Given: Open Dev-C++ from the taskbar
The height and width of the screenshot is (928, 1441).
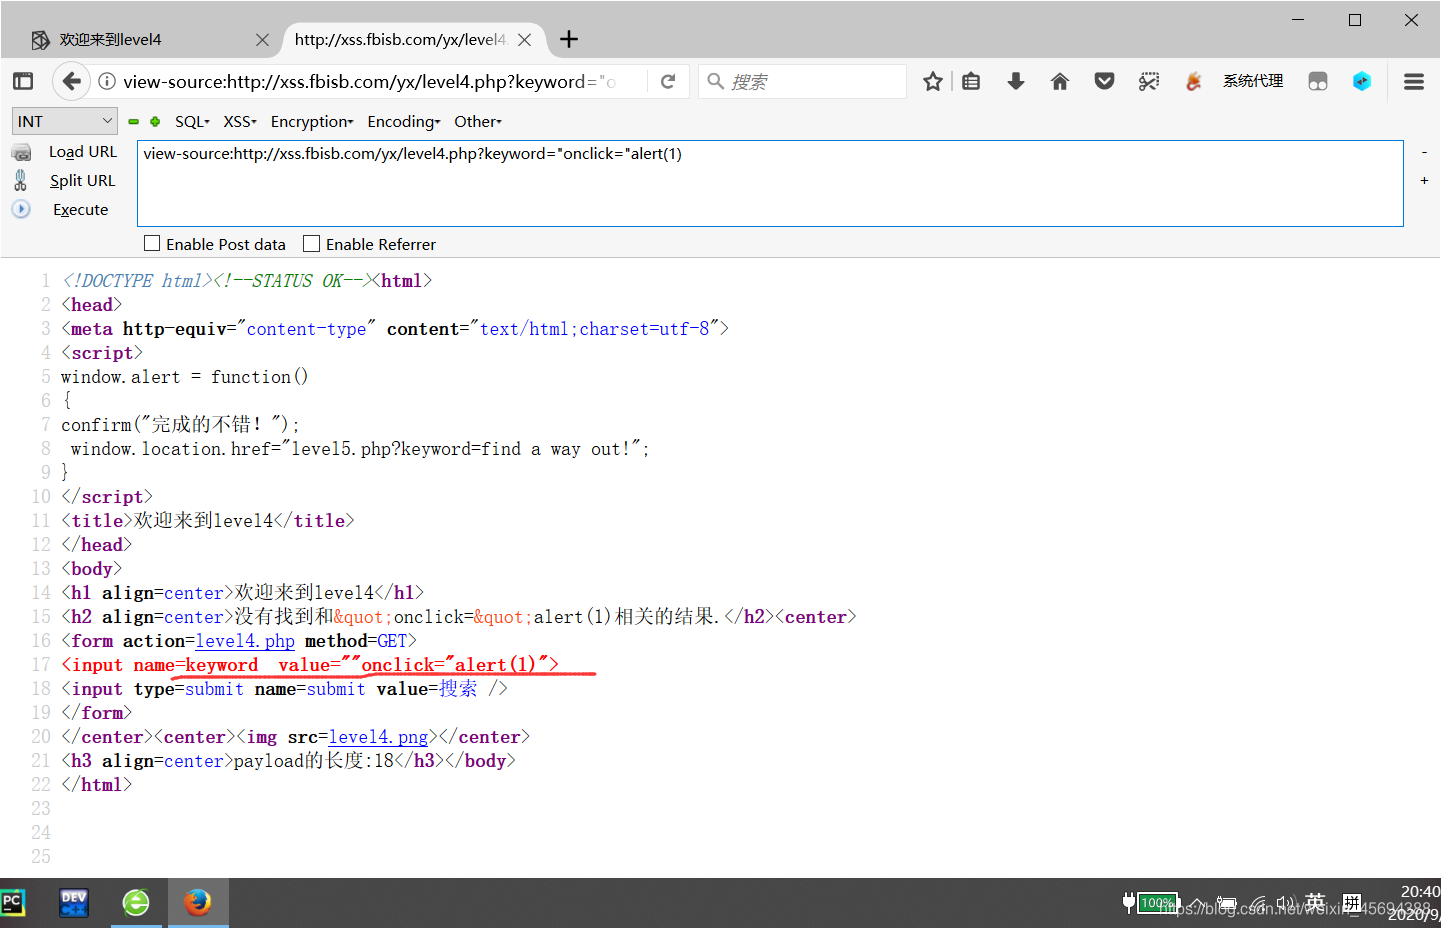Looking at the screenshot, I should pyautogui.click(x=74, y=903).
